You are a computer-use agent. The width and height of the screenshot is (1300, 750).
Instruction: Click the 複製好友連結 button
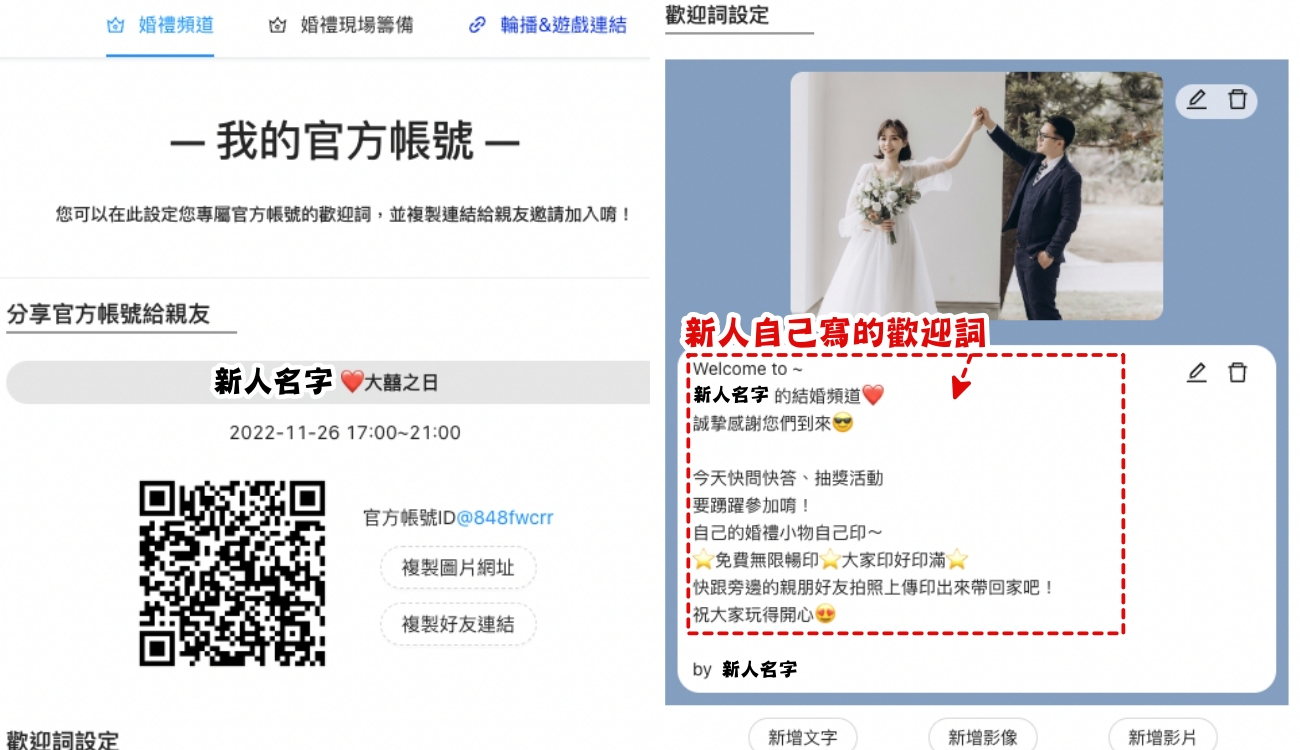tap(458, 624)
